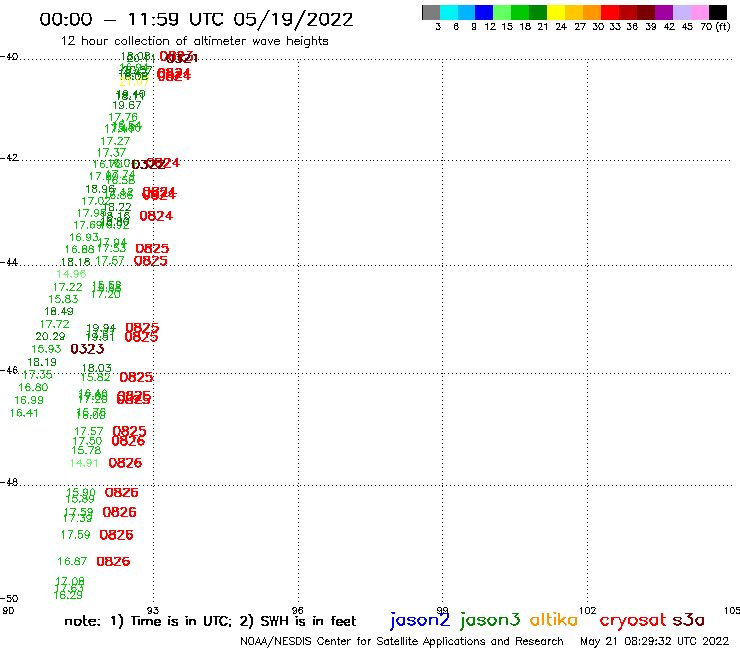
Task: Click the dark red time label "0323"
Action: click(x=87, y=349)
